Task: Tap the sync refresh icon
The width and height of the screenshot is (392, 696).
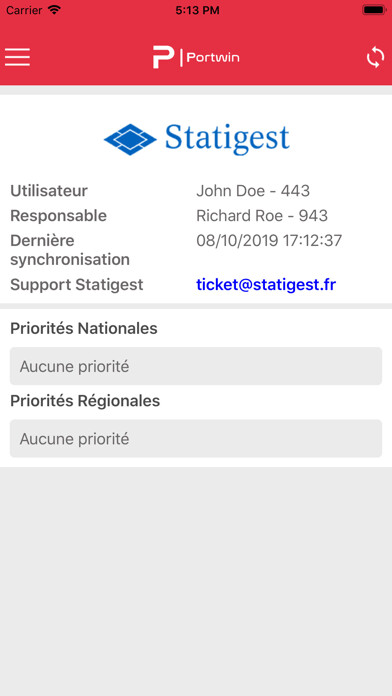Action: [375, 57]
